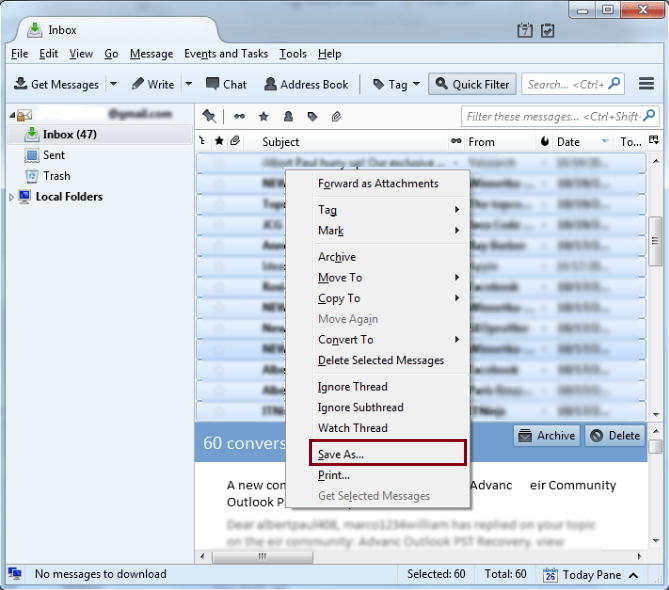Sort by junk status flame column
This screenshot has height=590, width=669.
[544, 141]
